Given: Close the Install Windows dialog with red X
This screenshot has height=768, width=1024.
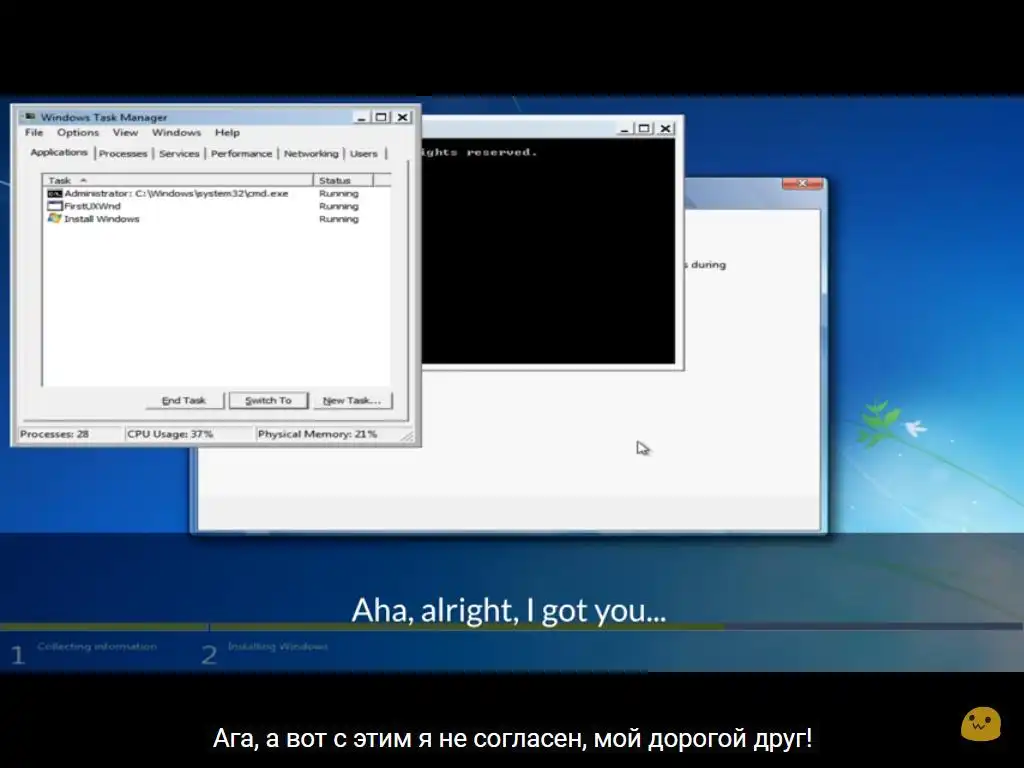Looking at the screenshot, I should click(803, 184).
